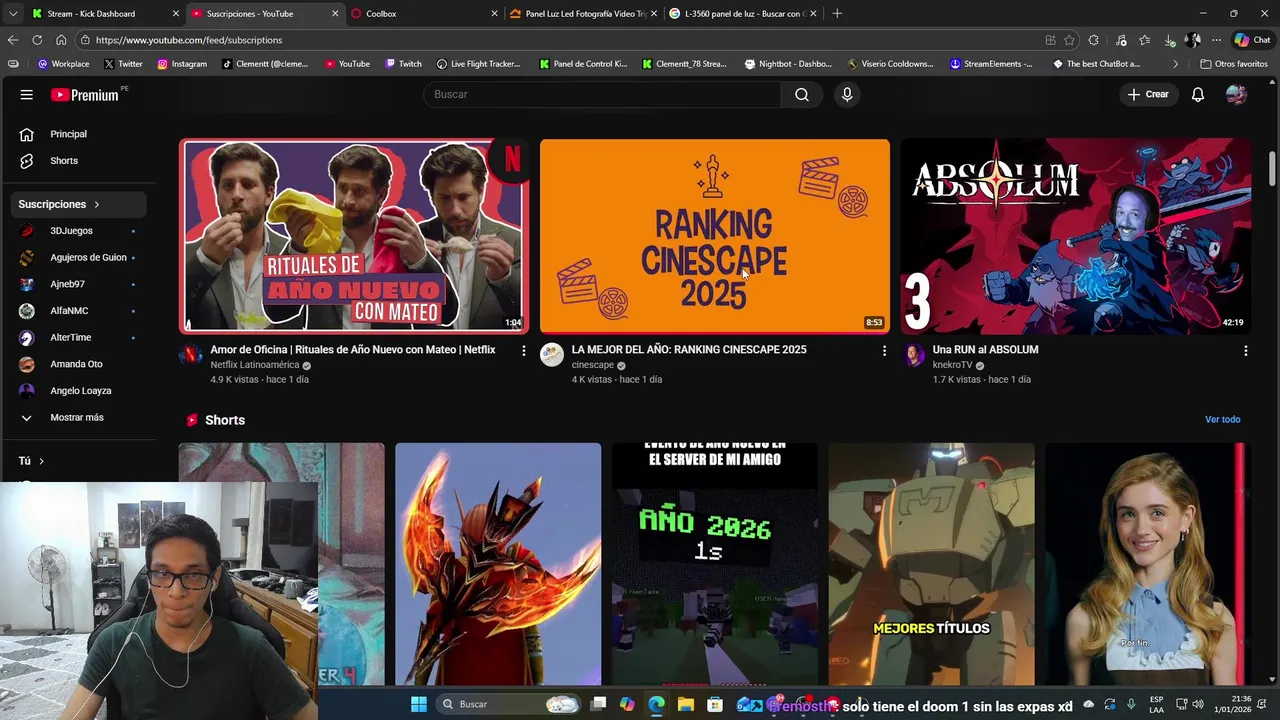Viewport: 1280px width, 720px height.
Task: Open File Explorer from taskbar
Action: pos(685,704)
